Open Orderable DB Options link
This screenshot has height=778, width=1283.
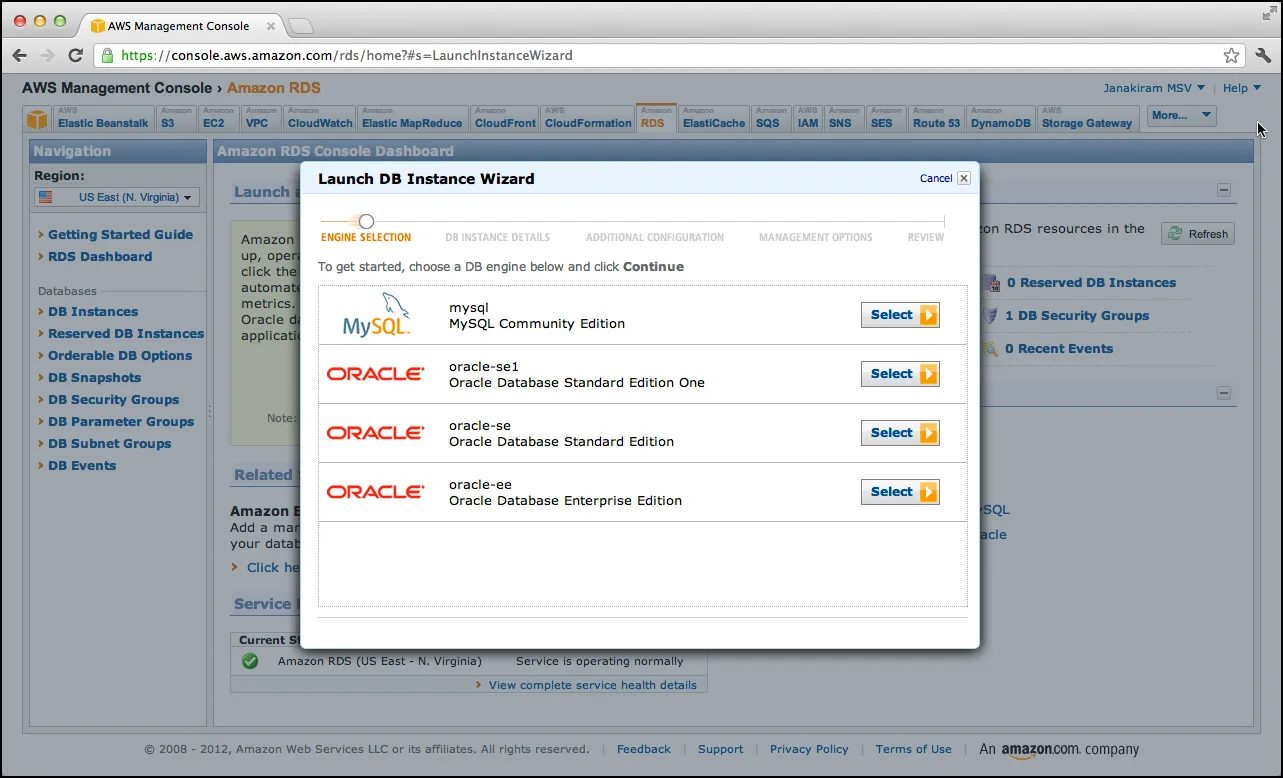120,355
